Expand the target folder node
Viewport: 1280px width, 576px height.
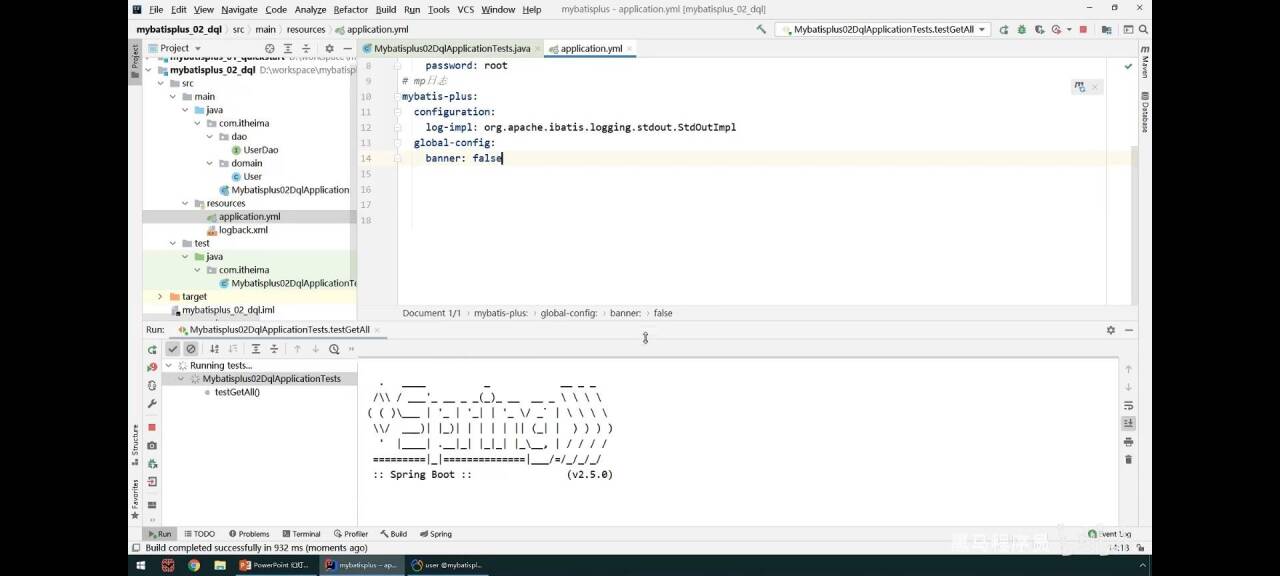(160, 296)
